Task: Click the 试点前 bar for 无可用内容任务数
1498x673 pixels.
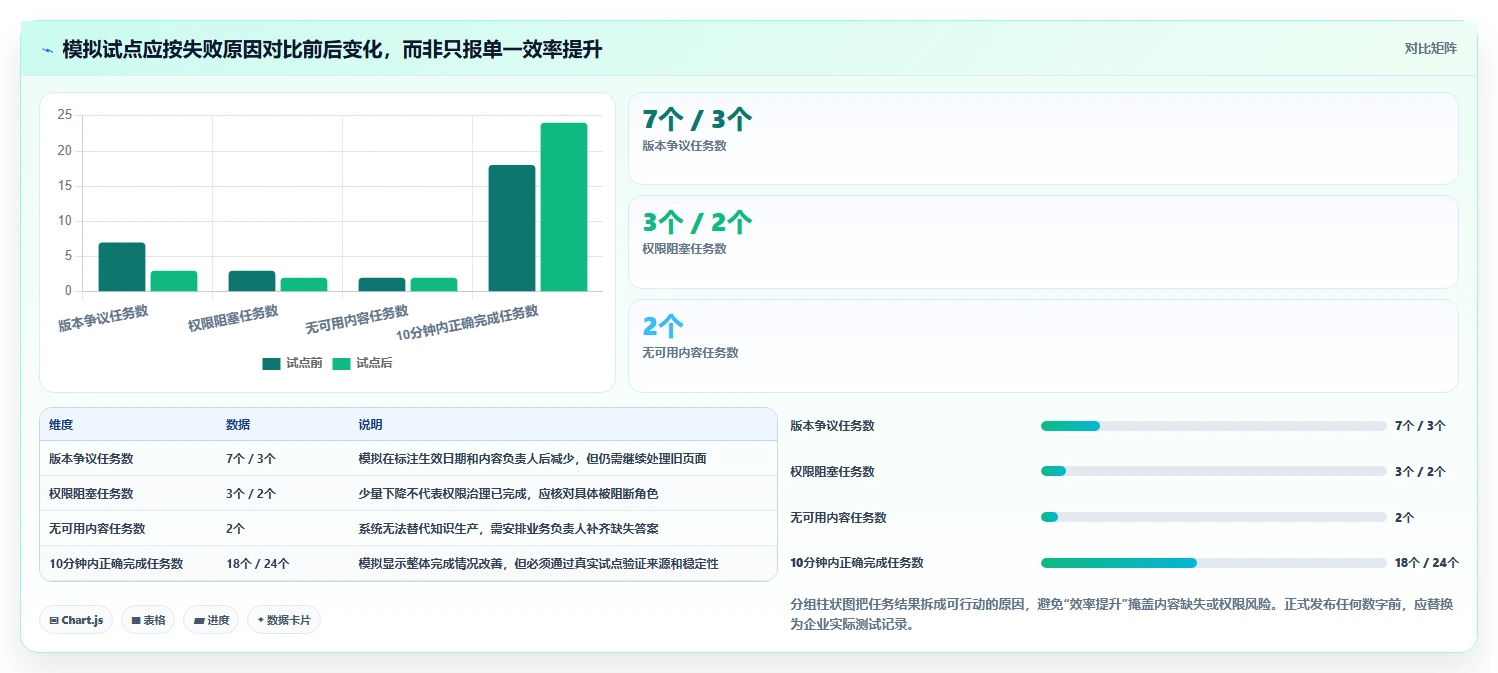Action: 382,285
